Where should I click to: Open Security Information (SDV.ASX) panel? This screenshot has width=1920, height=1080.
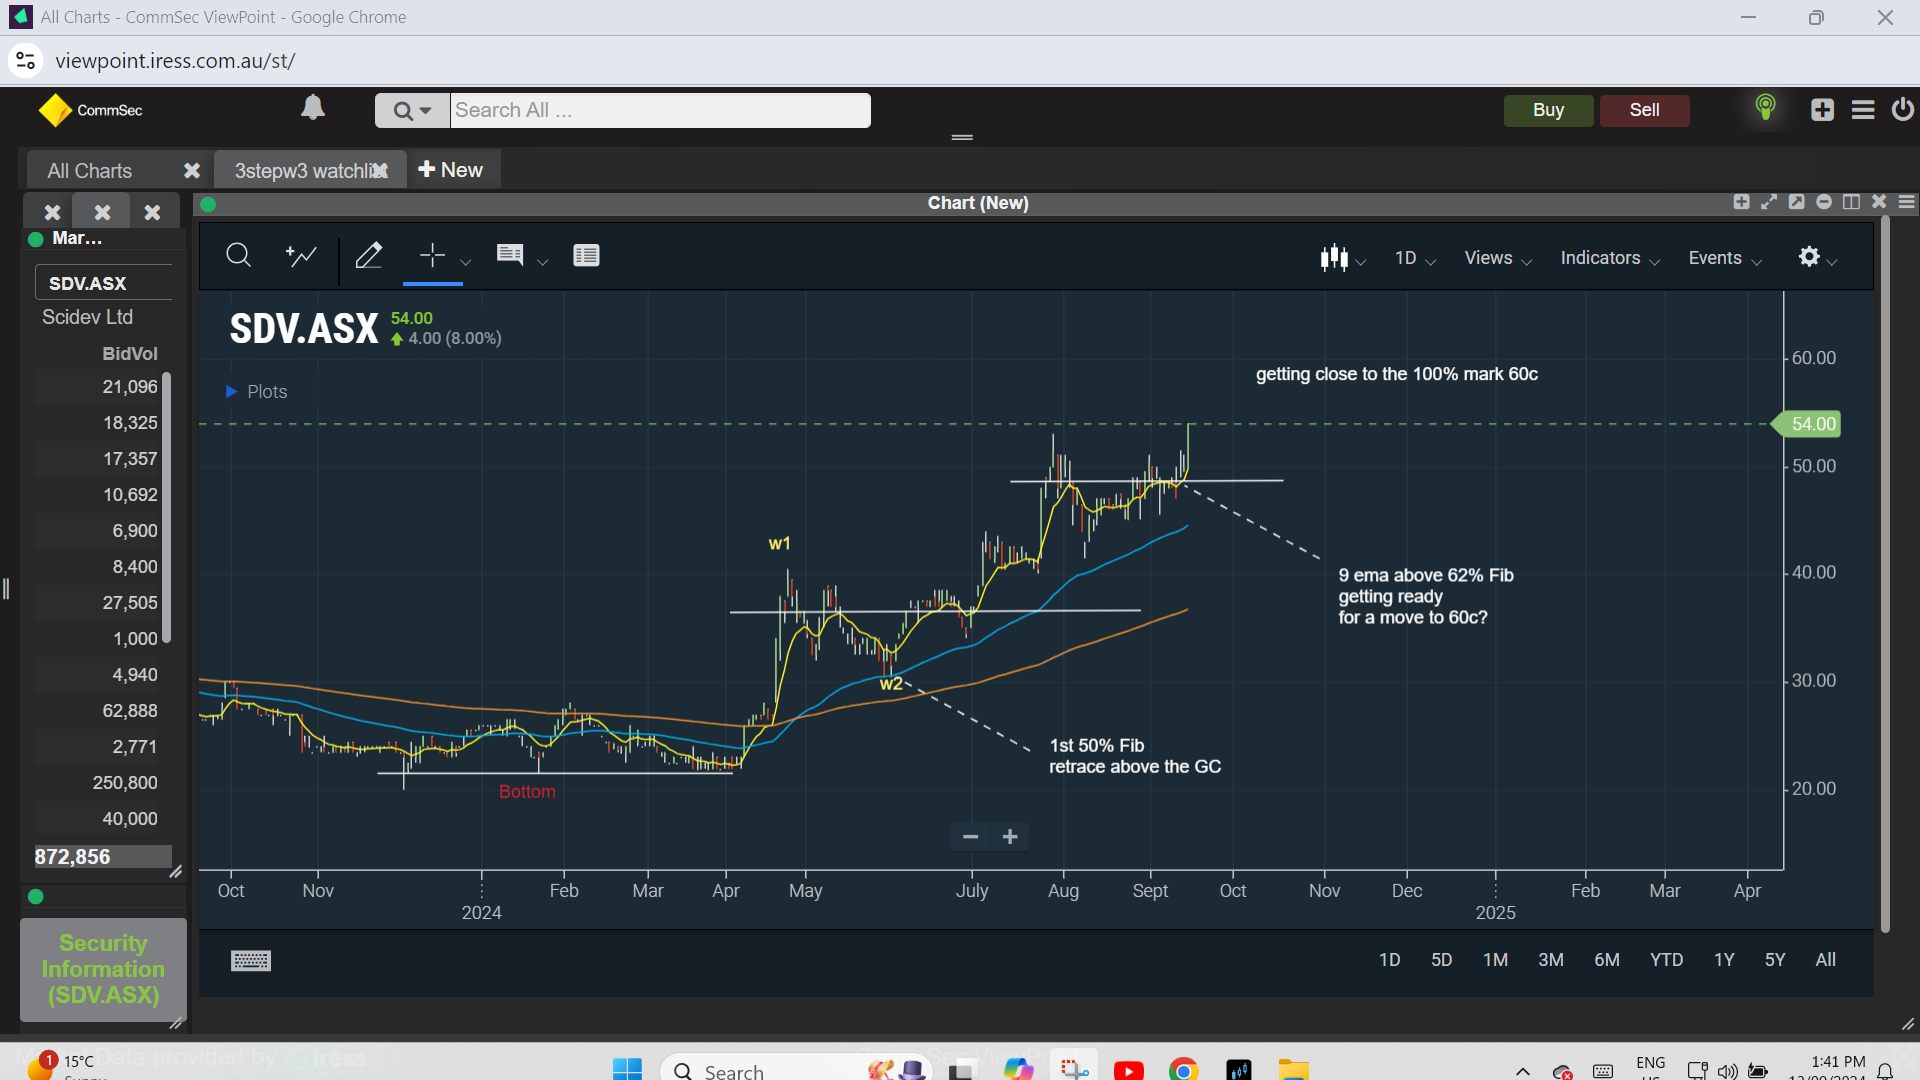coord(103,969)
